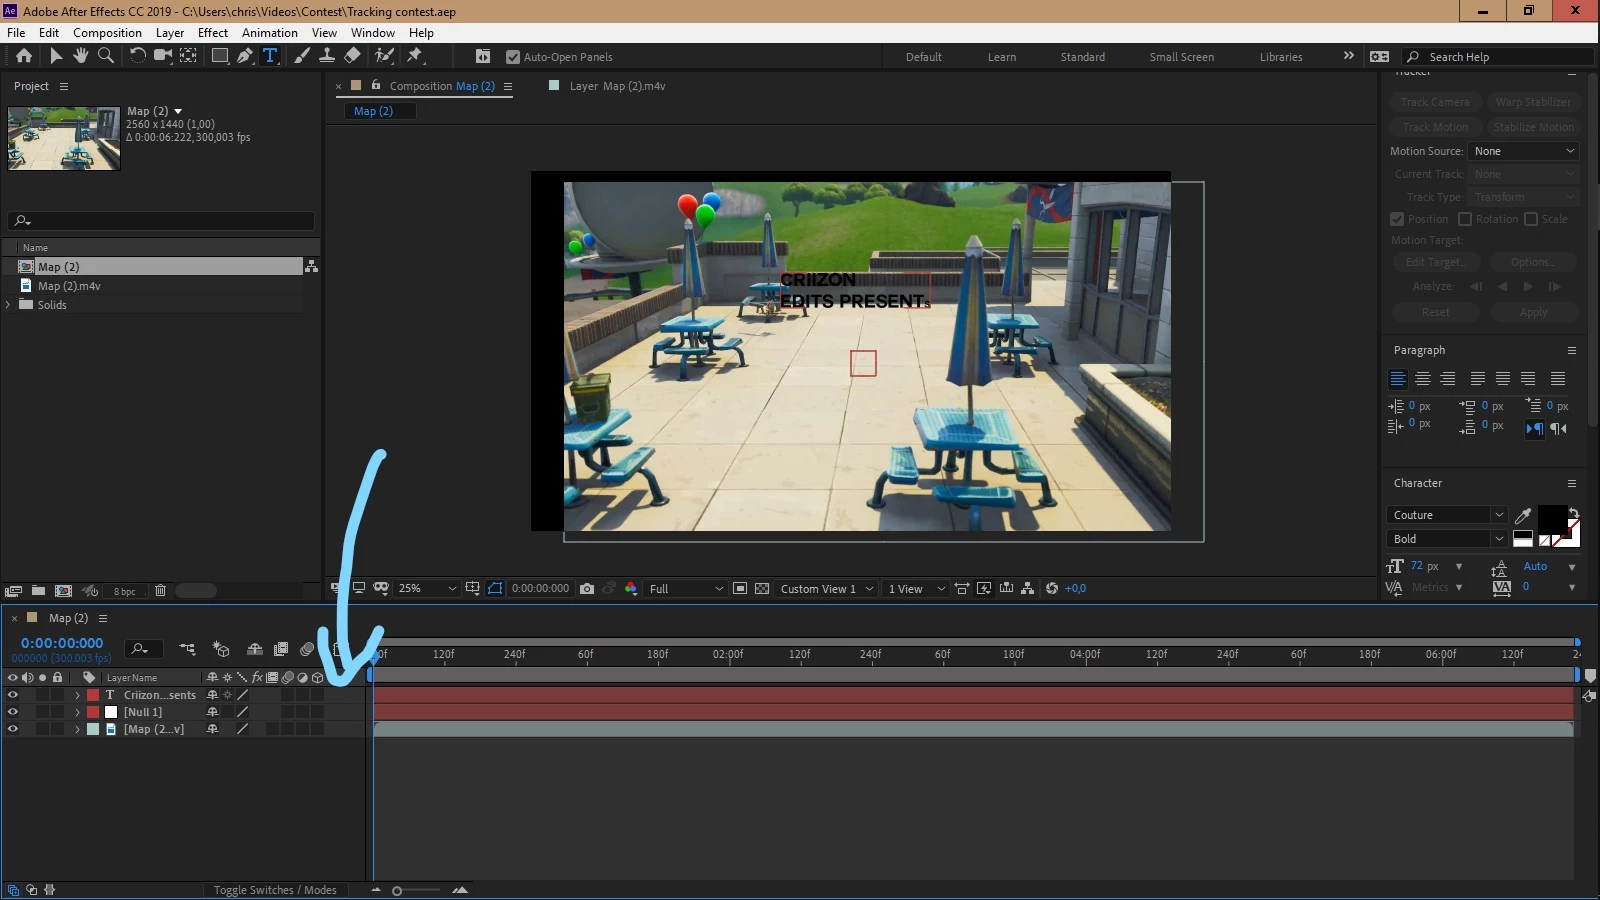Select the Selection arrow tool

pos(56,56)
